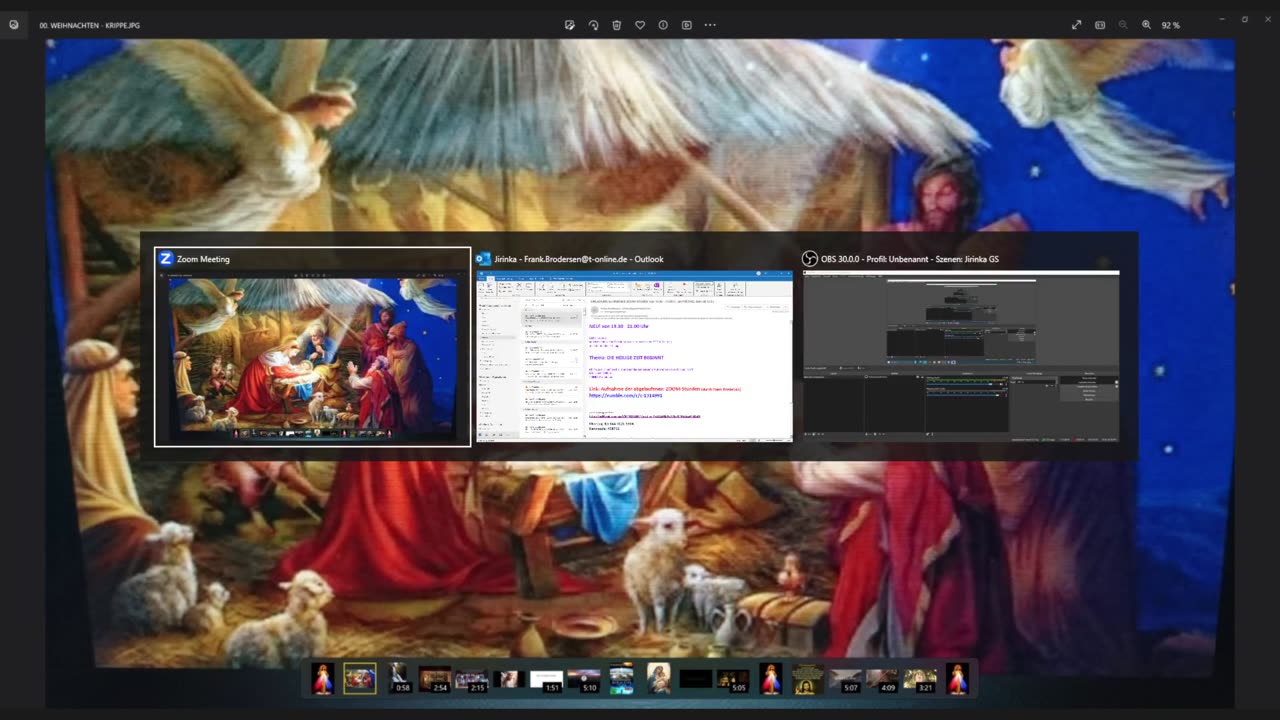Mark picture as favorite with heart icon
Viewport: 1280px width, 720px height.
tap(640, 25)
